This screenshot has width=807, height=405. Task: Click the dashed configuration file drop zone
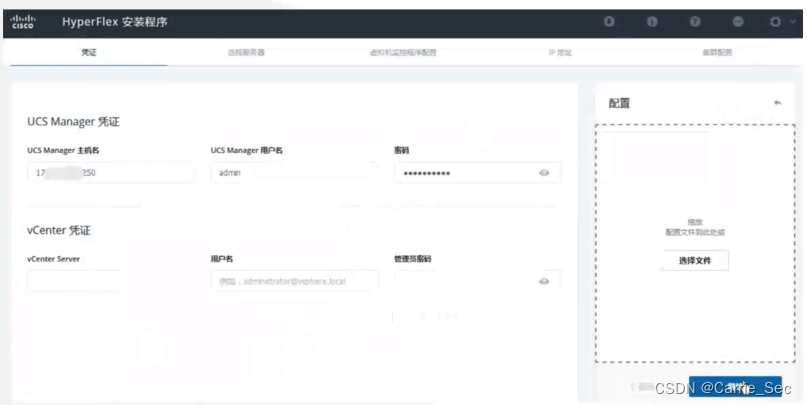click(695, 243)
